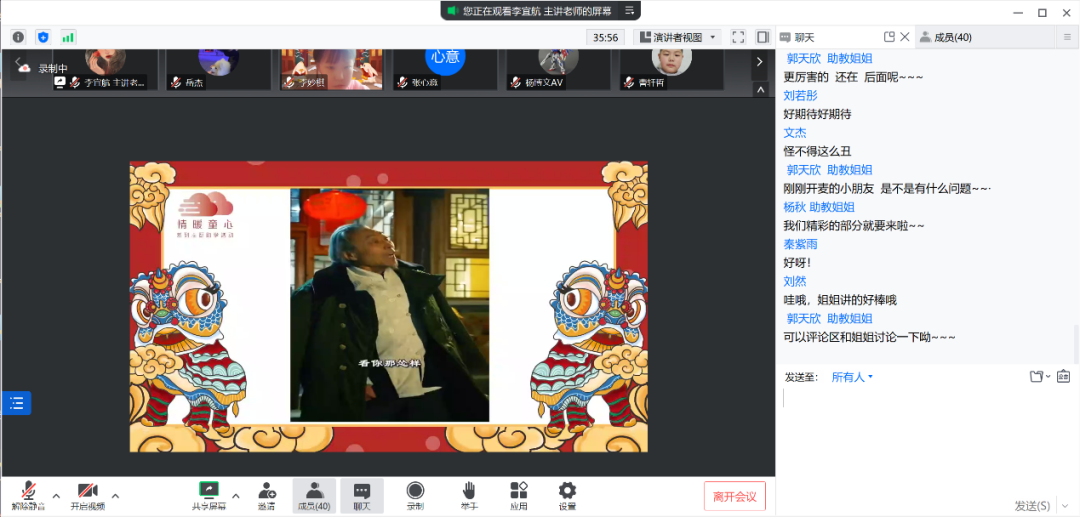Click the red 离开会议 button
1080x517 pixels.
point(735,496)
